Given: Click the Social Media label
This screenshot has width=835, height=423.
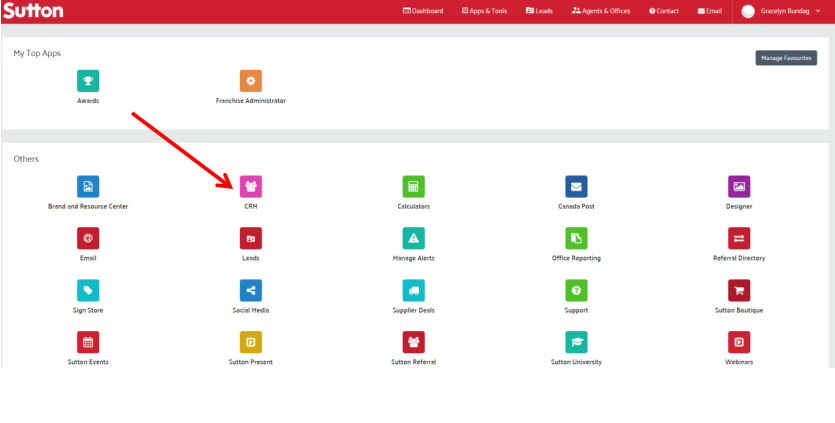Looking at the screenshot, I should 251,310.
